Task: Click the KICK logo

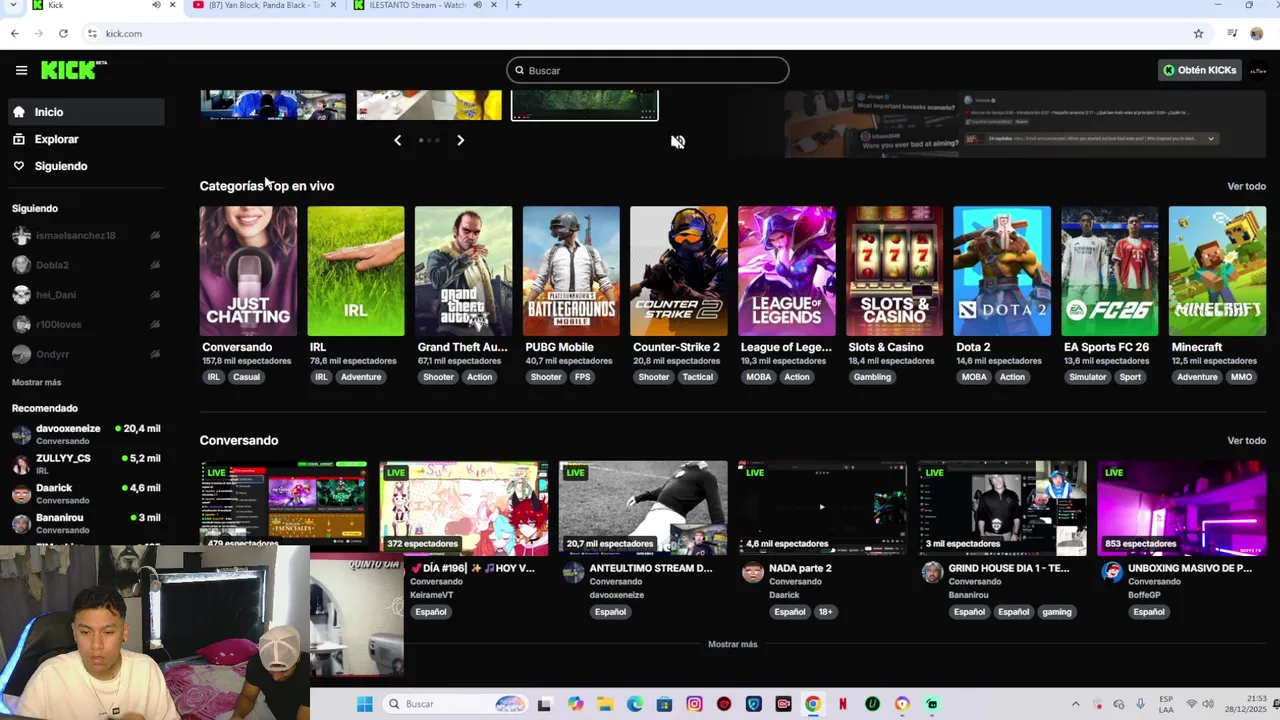Action: click(73, 70)
